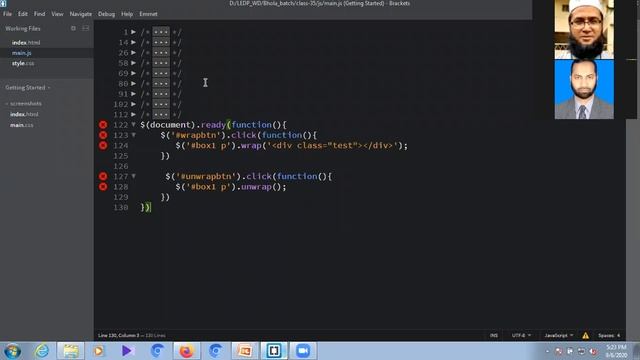Collapse the code block at line 123
This screenshot has height=360, width=640.
[x=133, y=135]
